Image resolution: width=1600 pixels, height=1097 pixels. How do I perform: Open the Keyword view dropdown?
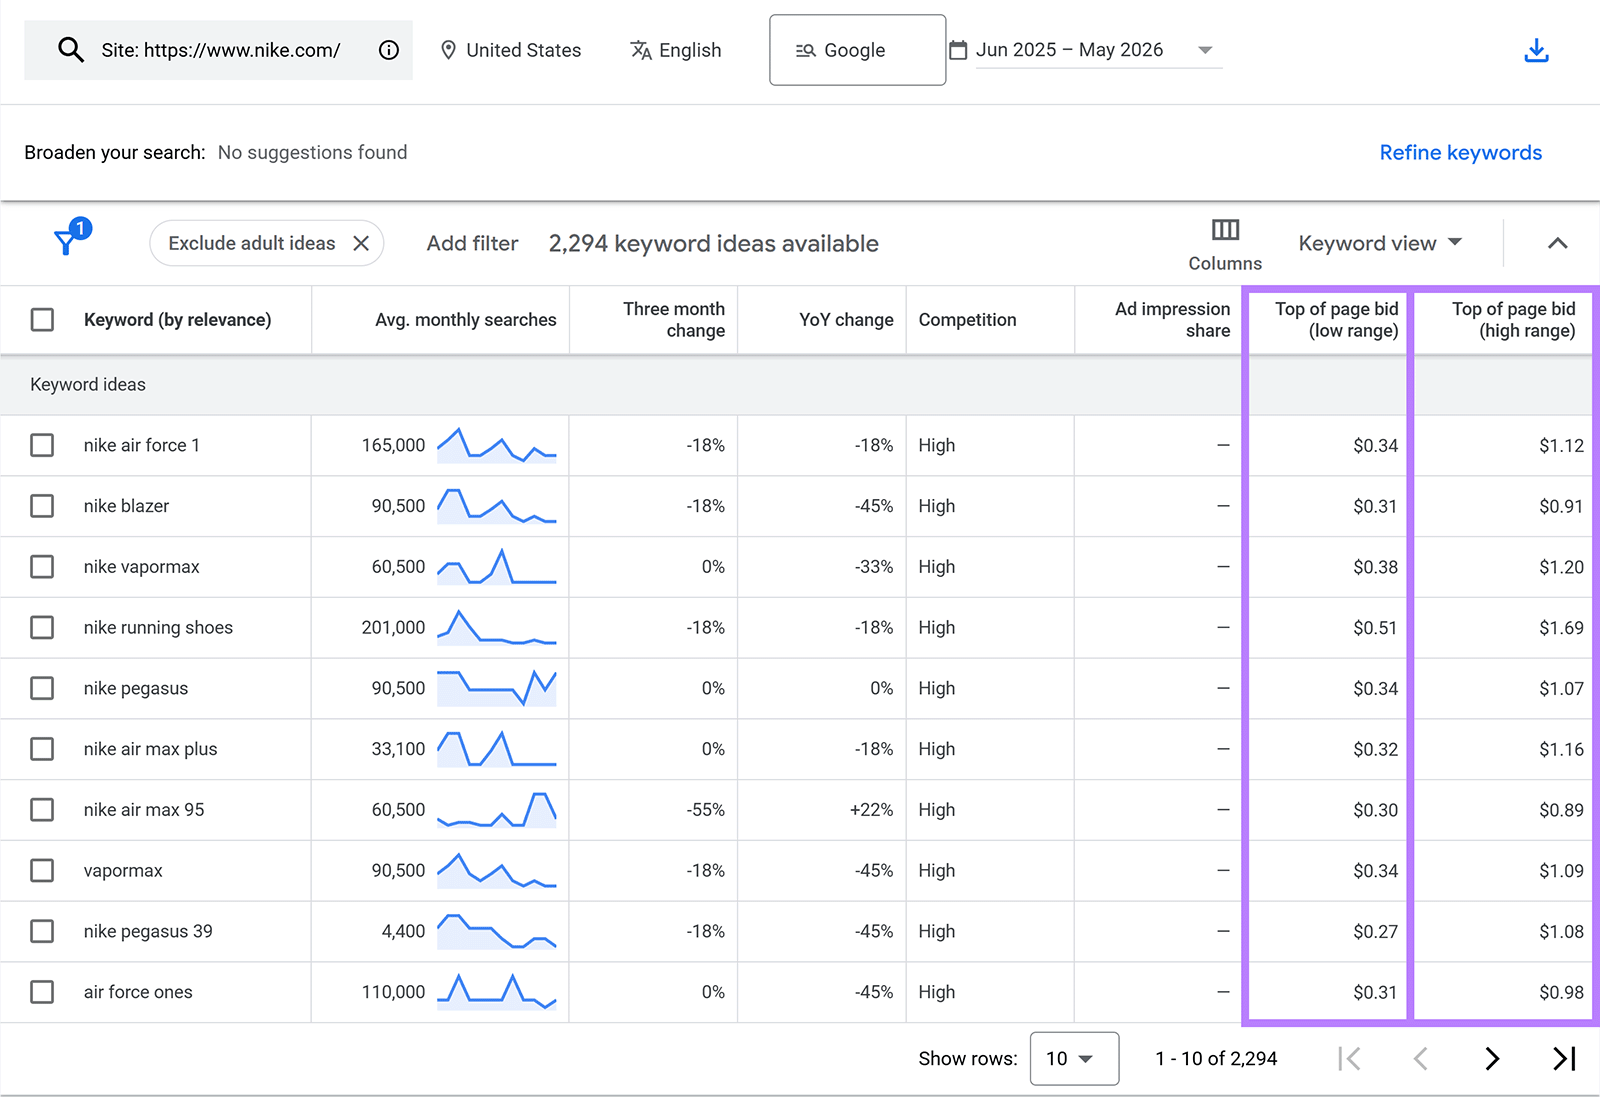coord(1380,243)
